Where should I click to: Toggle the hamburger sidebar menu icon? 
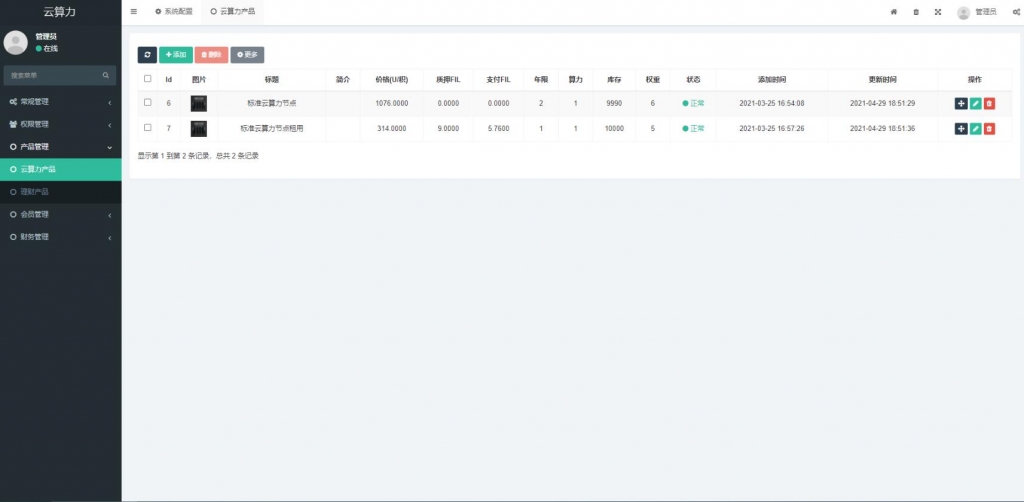click(x=134, y=12)
